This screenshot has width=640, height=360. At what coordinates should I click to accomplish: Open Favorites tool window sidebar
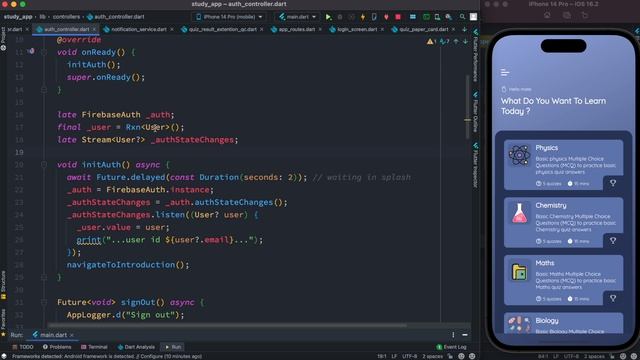point(3,322)
